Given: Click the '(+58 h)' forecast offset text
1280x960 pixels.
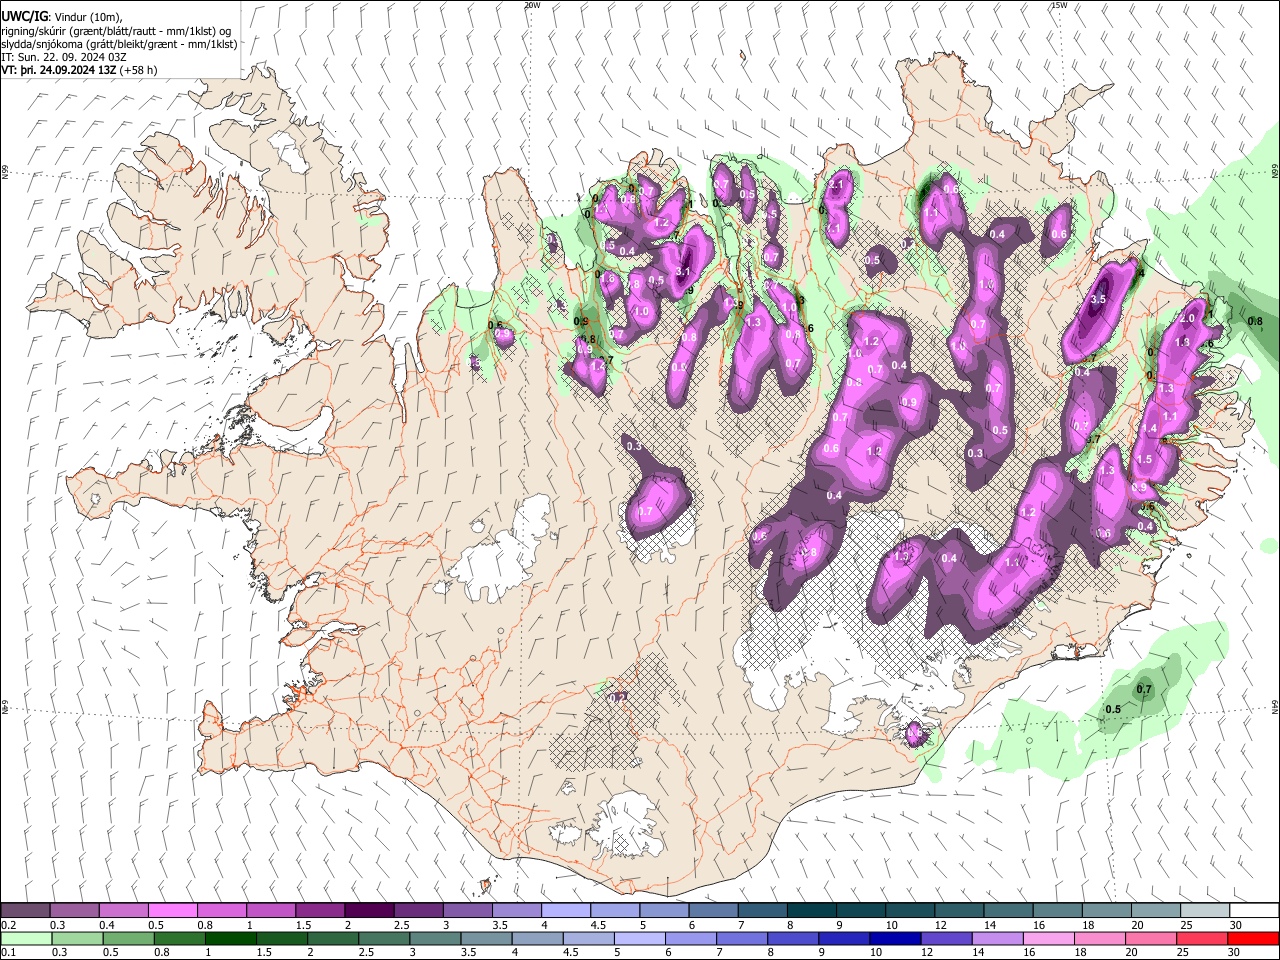Looking at the screenshot, I should coord(138,71).
